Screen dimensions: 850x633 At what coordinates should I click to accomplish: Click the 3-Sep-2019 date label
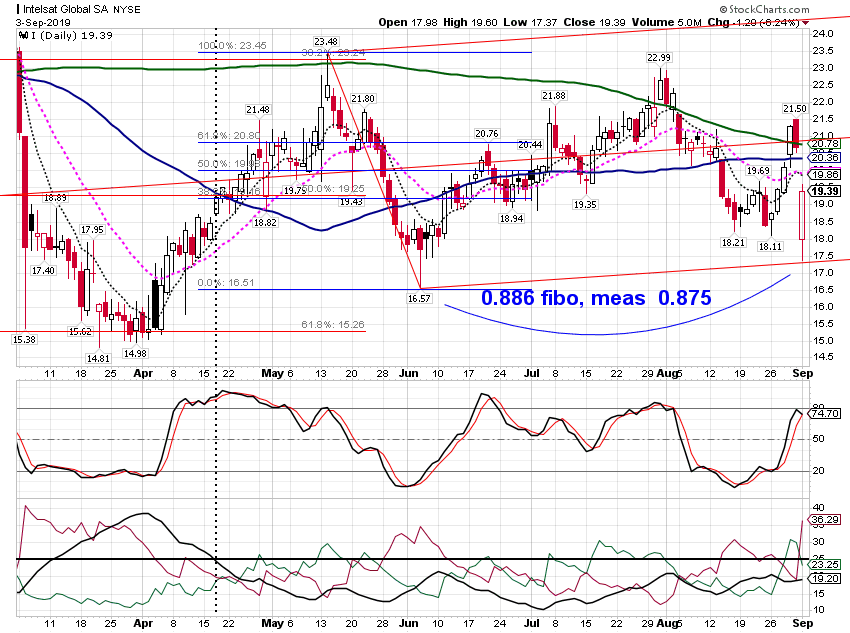[43, 23]
